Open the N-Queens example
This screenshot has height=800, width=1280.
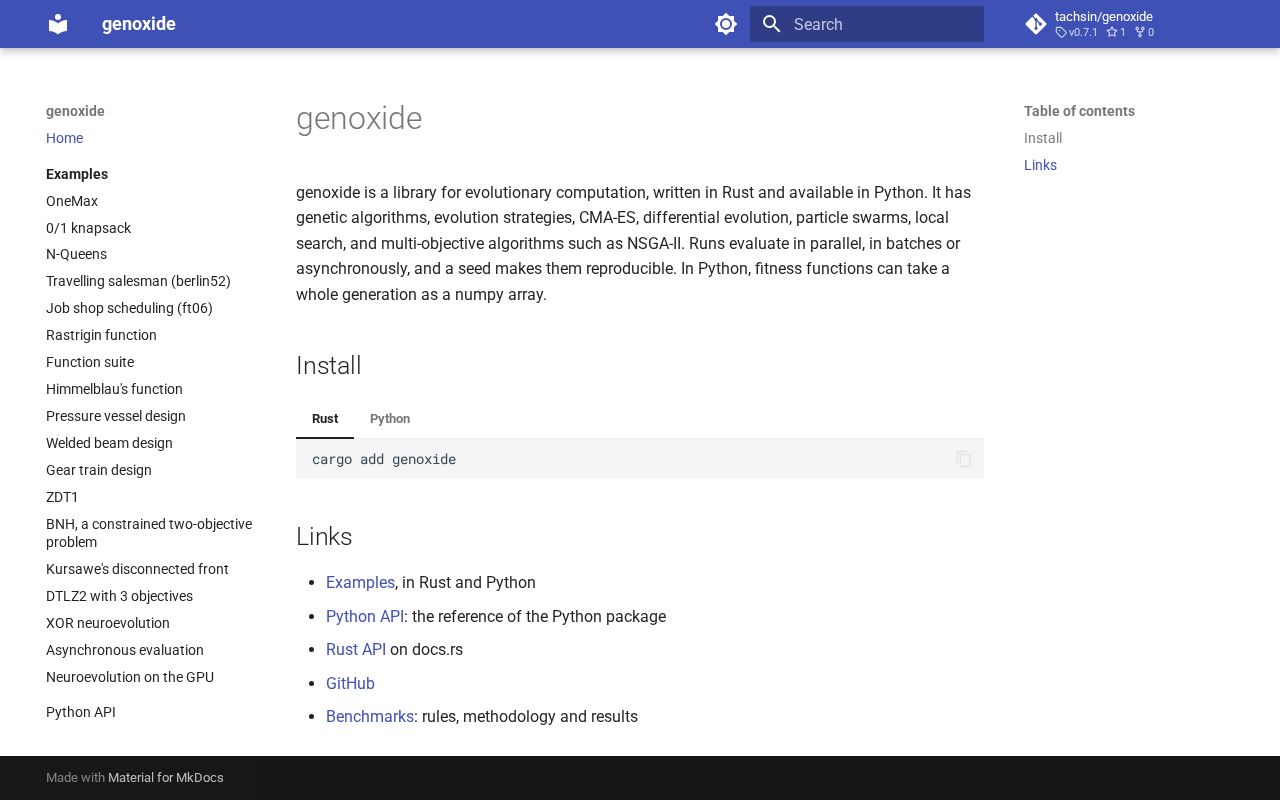tap(76, 254)
